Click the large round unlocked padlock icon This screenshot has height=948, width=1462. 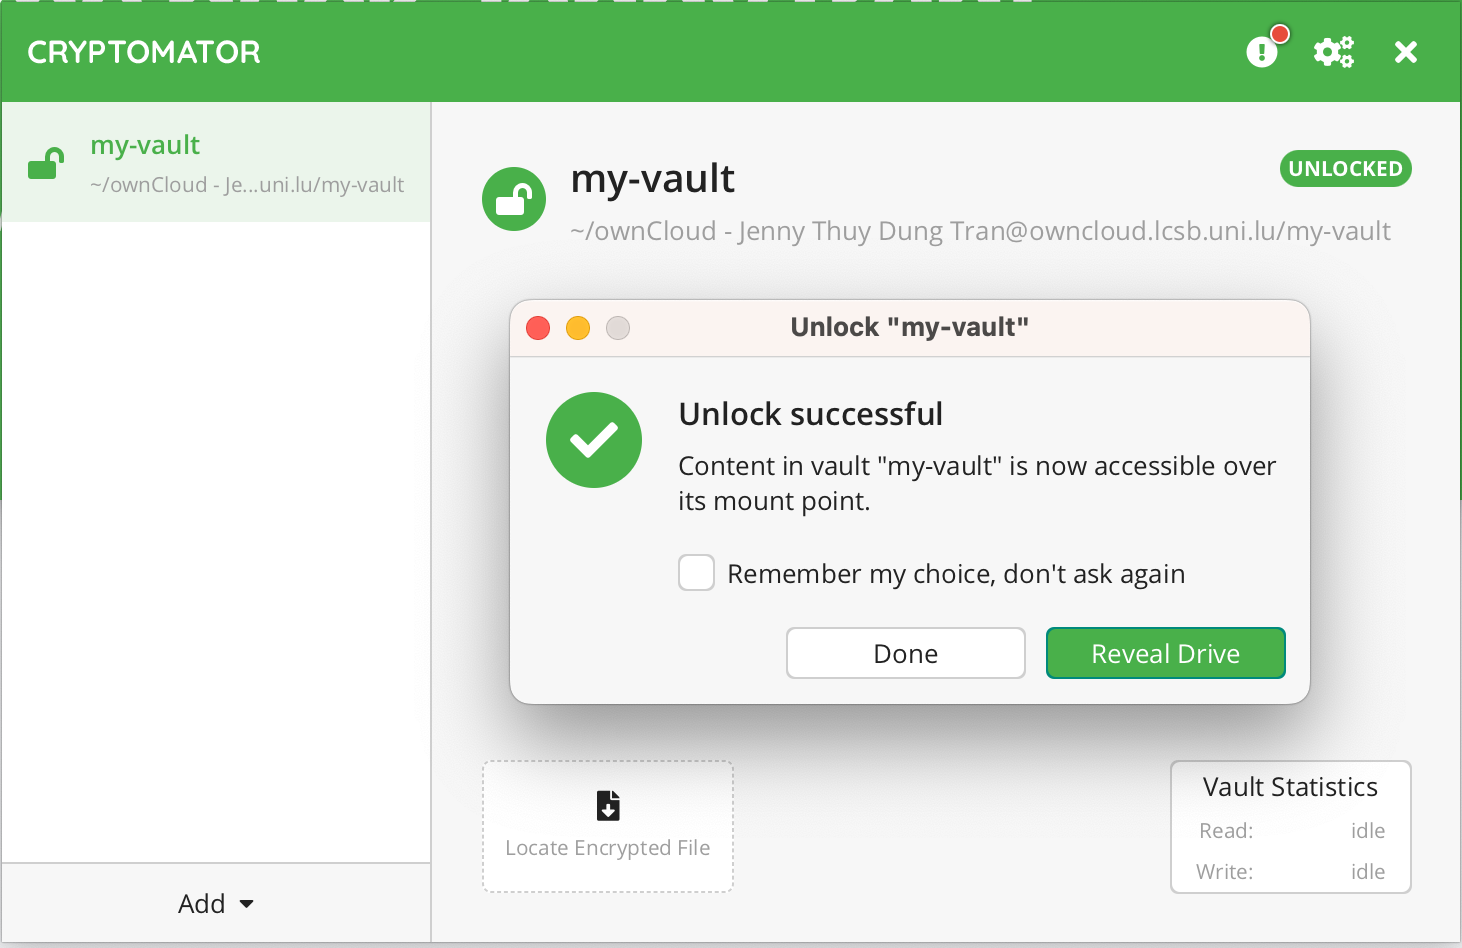pyautogui.click(x=514, y=199)
